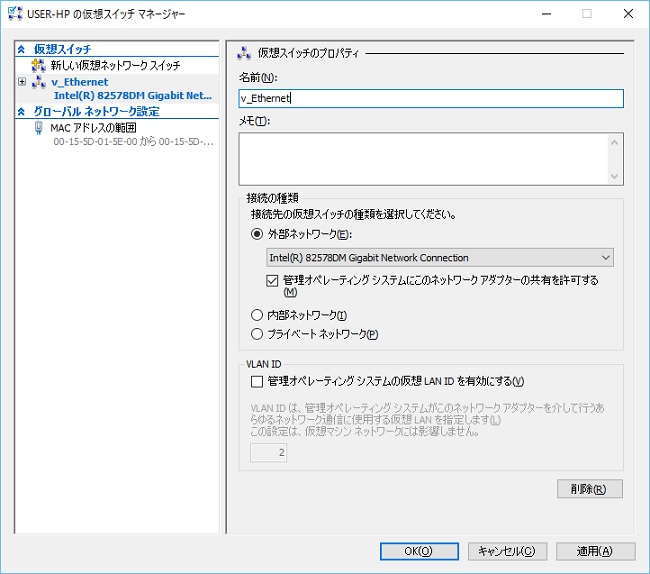
Task: Select 内部ネットワーク radio button
Action: tap(257, 315)
